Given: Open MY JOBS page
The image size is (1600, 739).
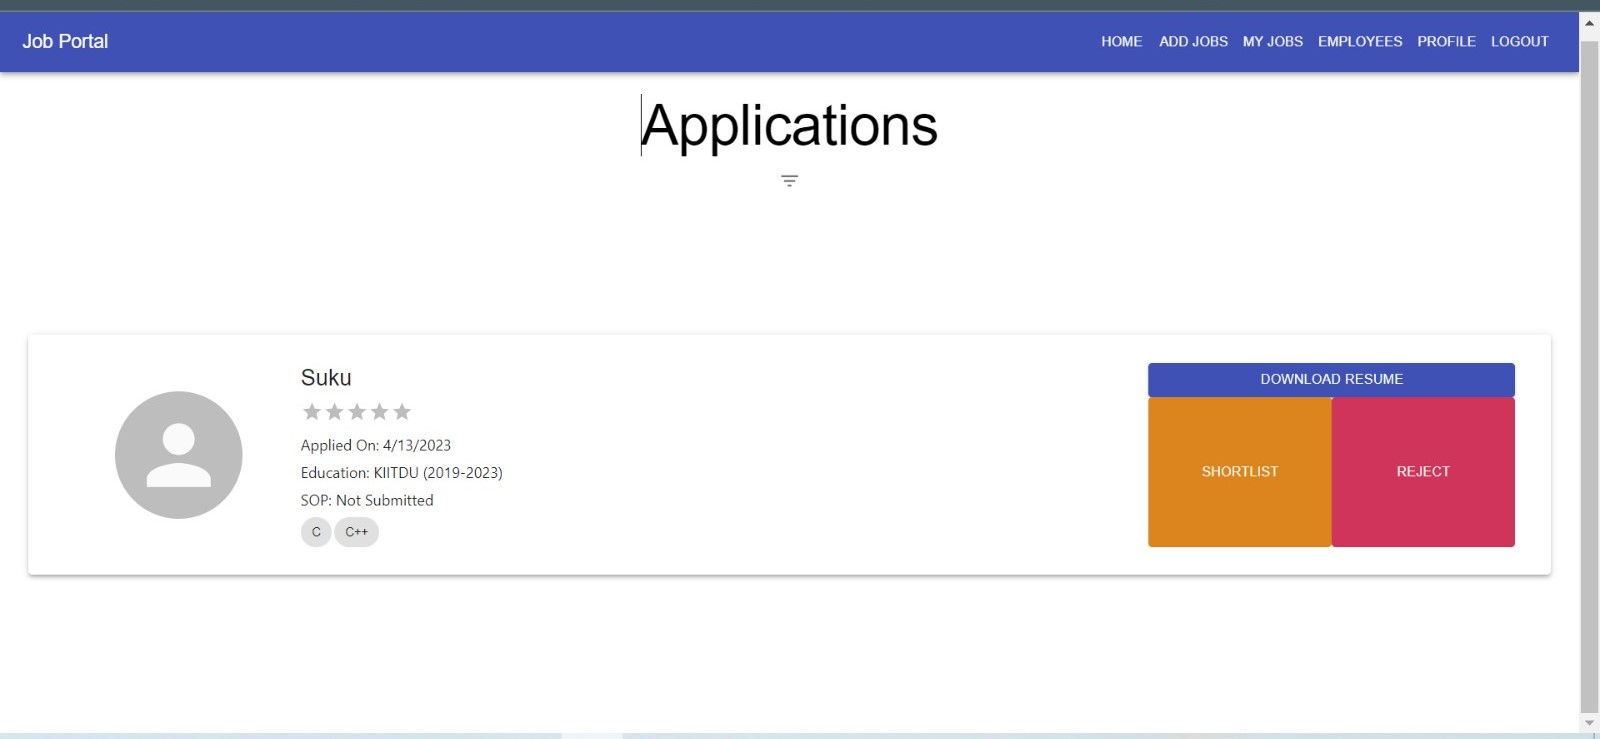Looking at the screenshot, I should pyautogui.click(x=1273, y=41).
